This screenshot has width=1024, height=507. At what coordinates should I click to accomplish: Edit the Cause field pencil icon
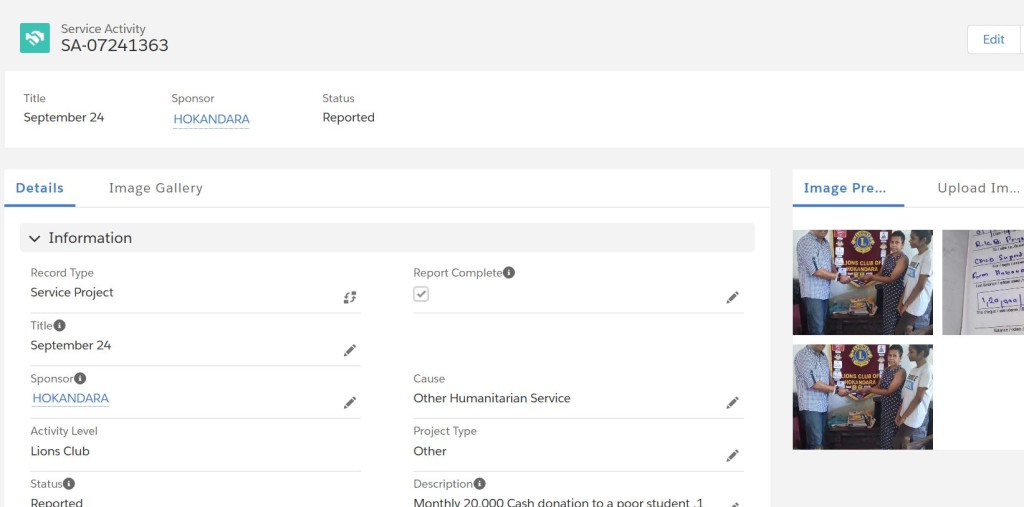pos(733,402)
